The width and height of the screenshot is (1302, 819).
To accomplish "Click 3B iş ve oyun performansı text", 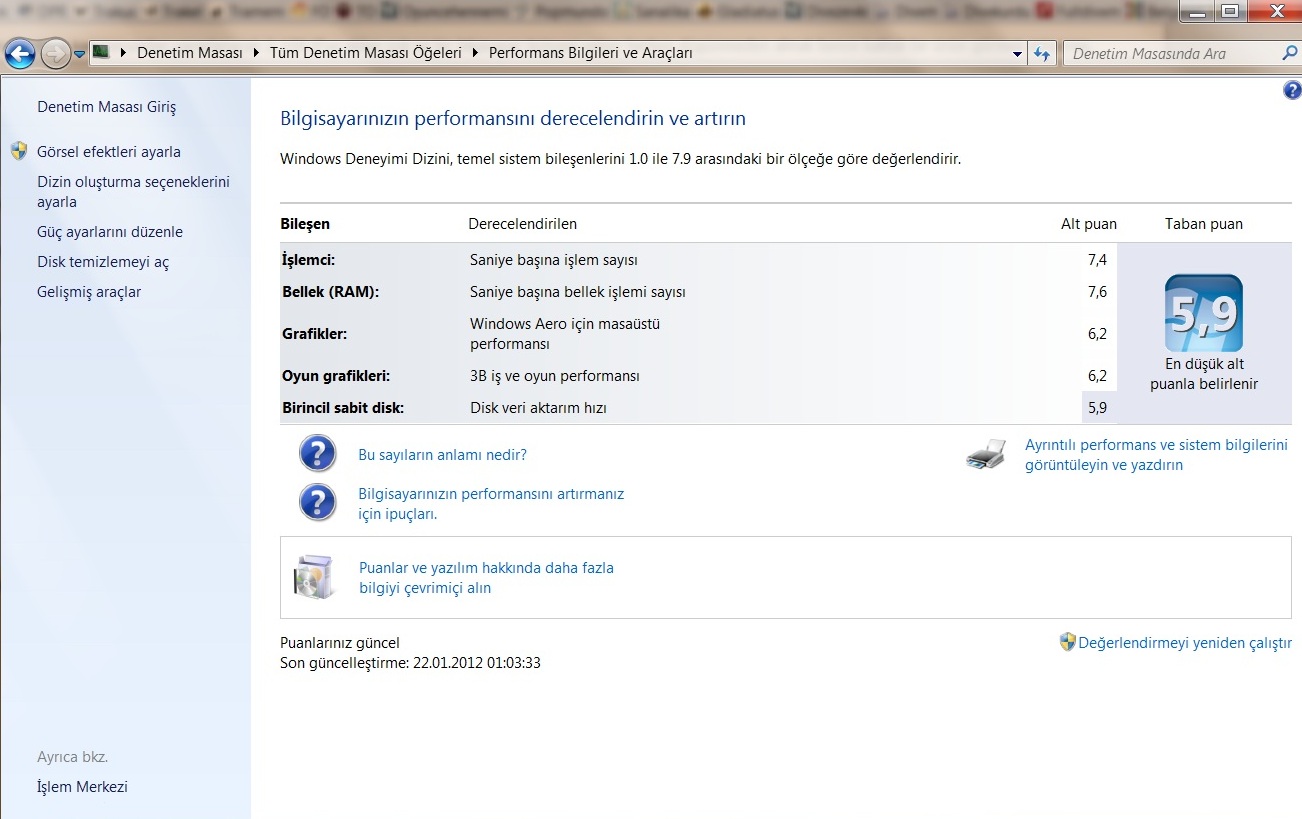I will (555, 376).
